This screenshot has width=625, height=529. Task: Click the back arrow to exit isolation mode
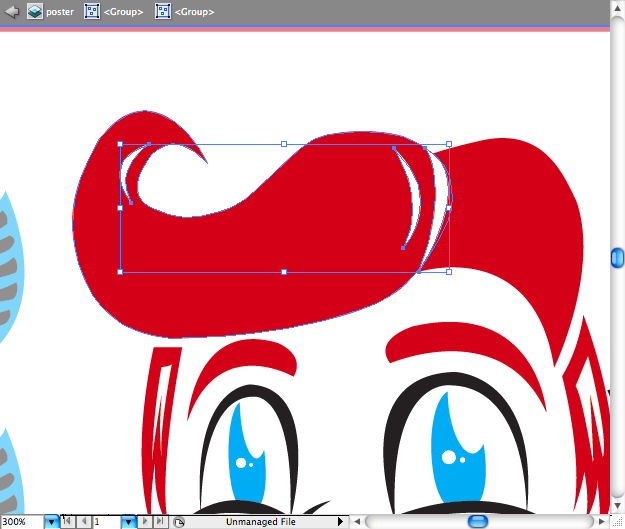coord(12,11)
